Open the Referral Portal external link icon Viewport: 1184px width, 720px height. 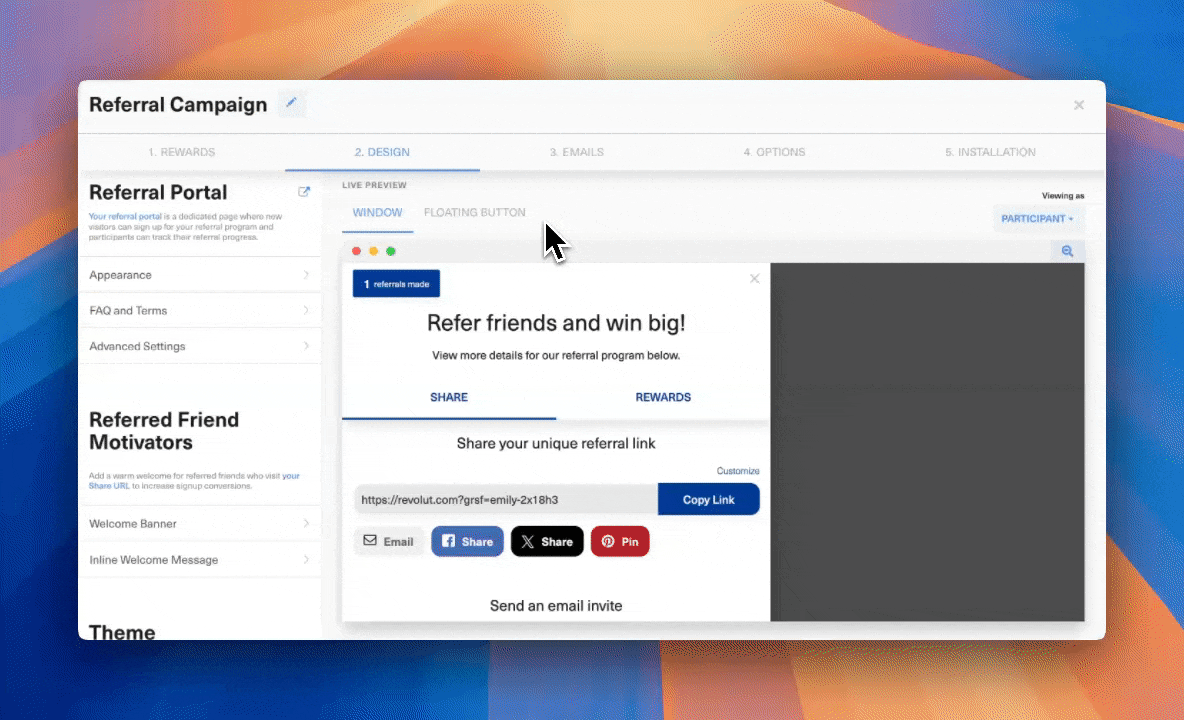click(304, 191)
